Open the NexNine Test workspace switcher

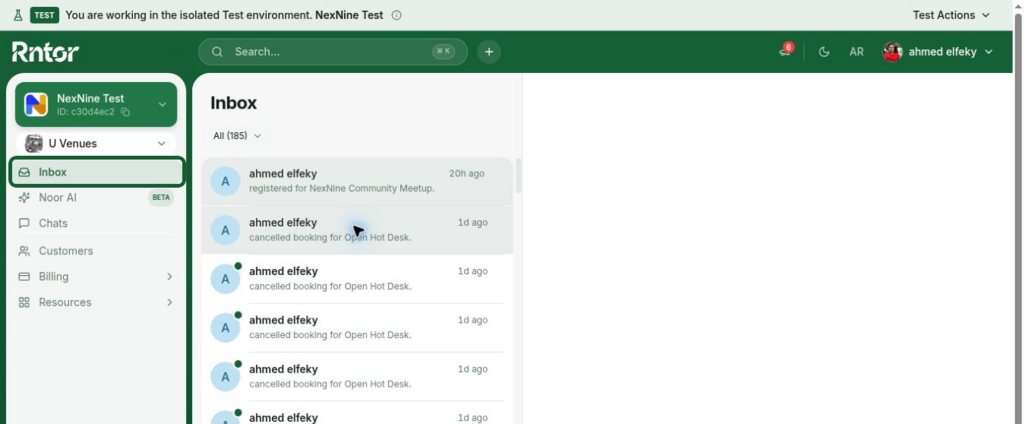click(x=96, y=105)
